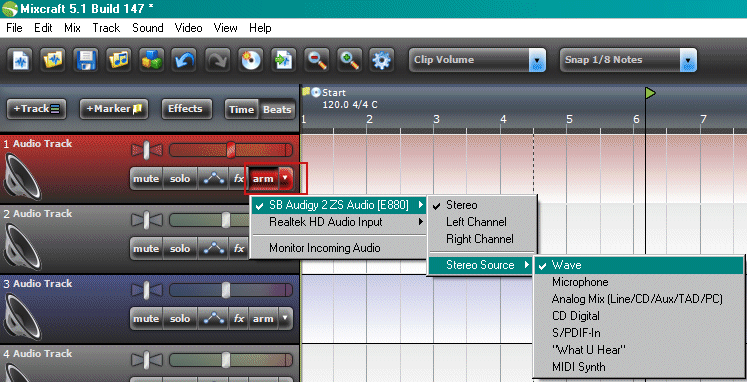Enable Monitor Incoming Audio
747x382 pixels.
pos(339,248)
